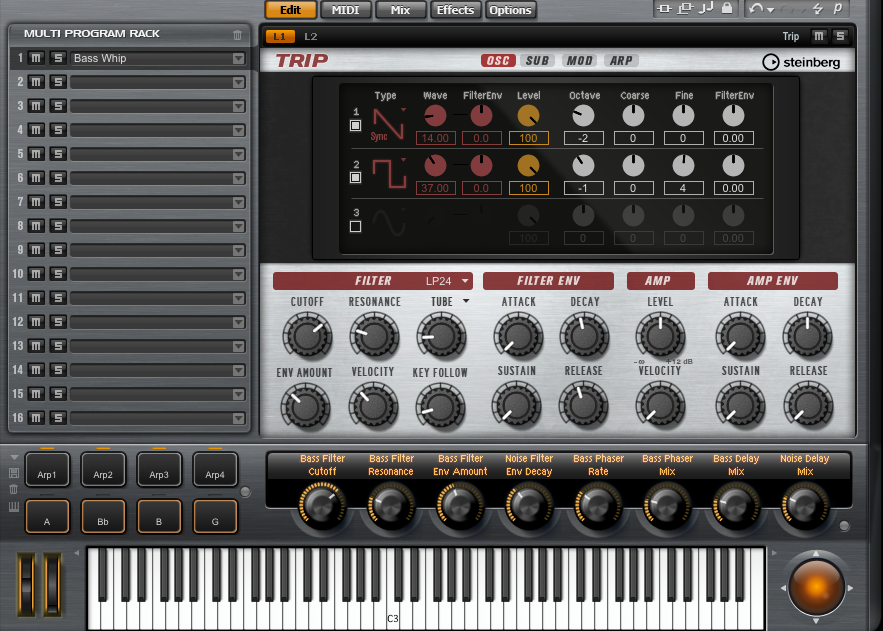Open slot 16 program dropdown arrow
The width and height of the screenshot is (883, 631).
pos(239,418)
